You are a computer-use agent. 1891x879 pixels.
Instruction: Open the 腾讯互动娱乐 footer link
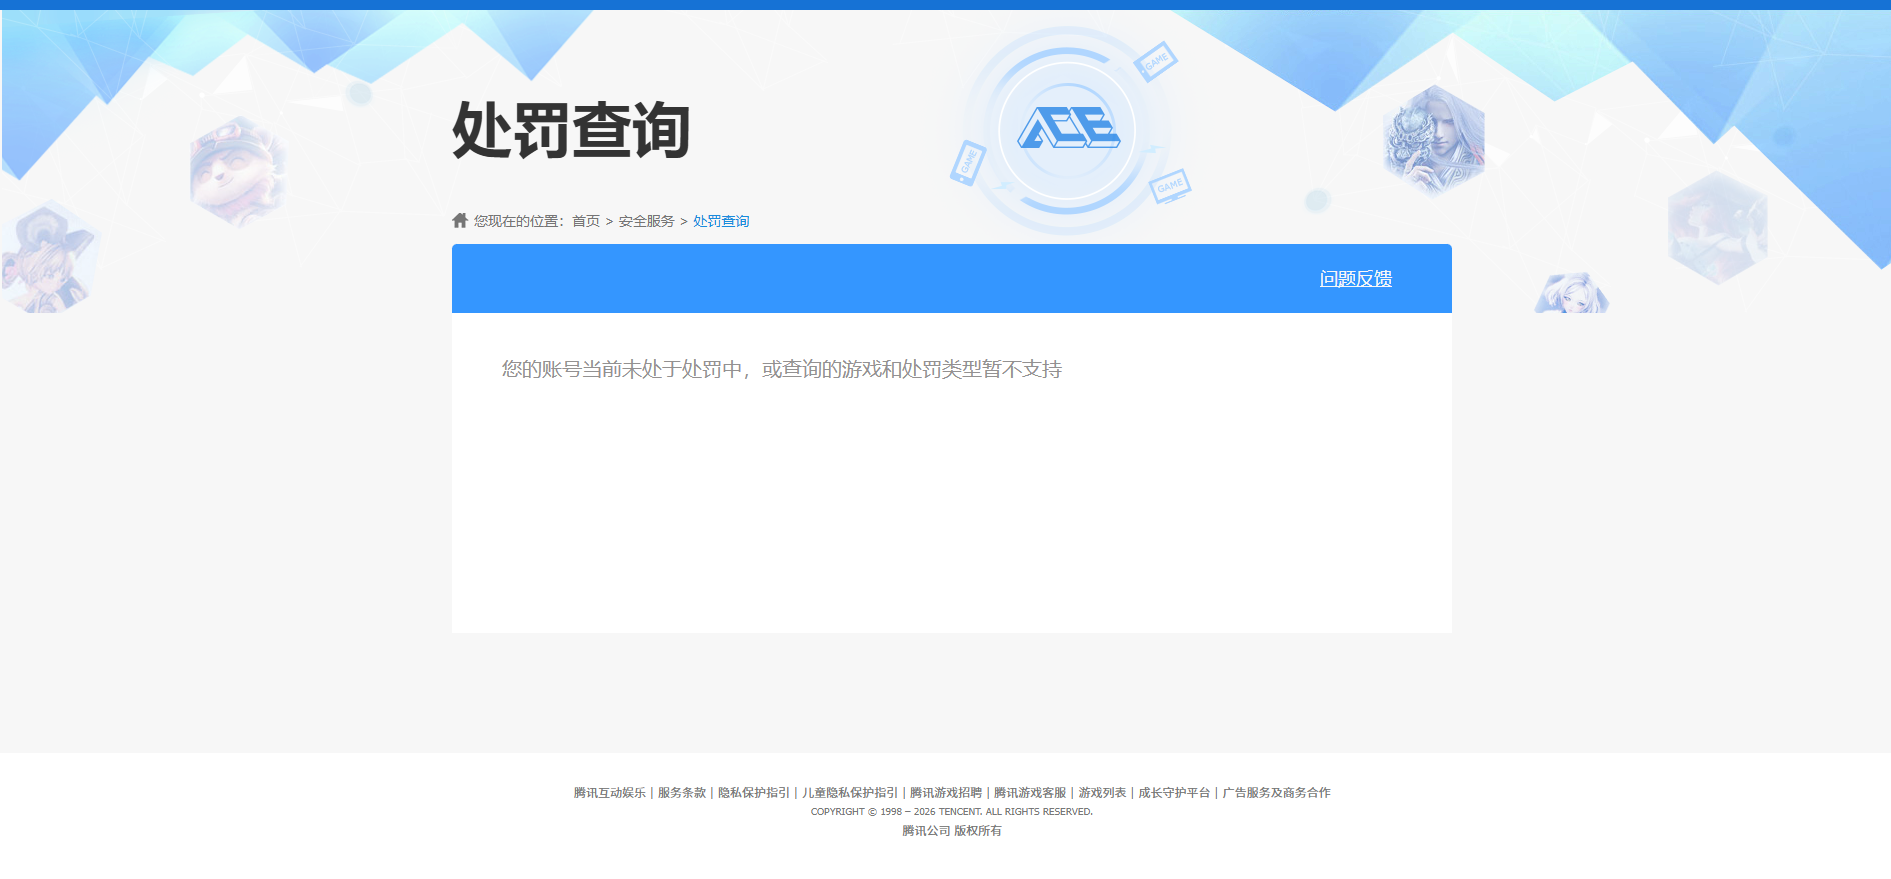(610, 793)
